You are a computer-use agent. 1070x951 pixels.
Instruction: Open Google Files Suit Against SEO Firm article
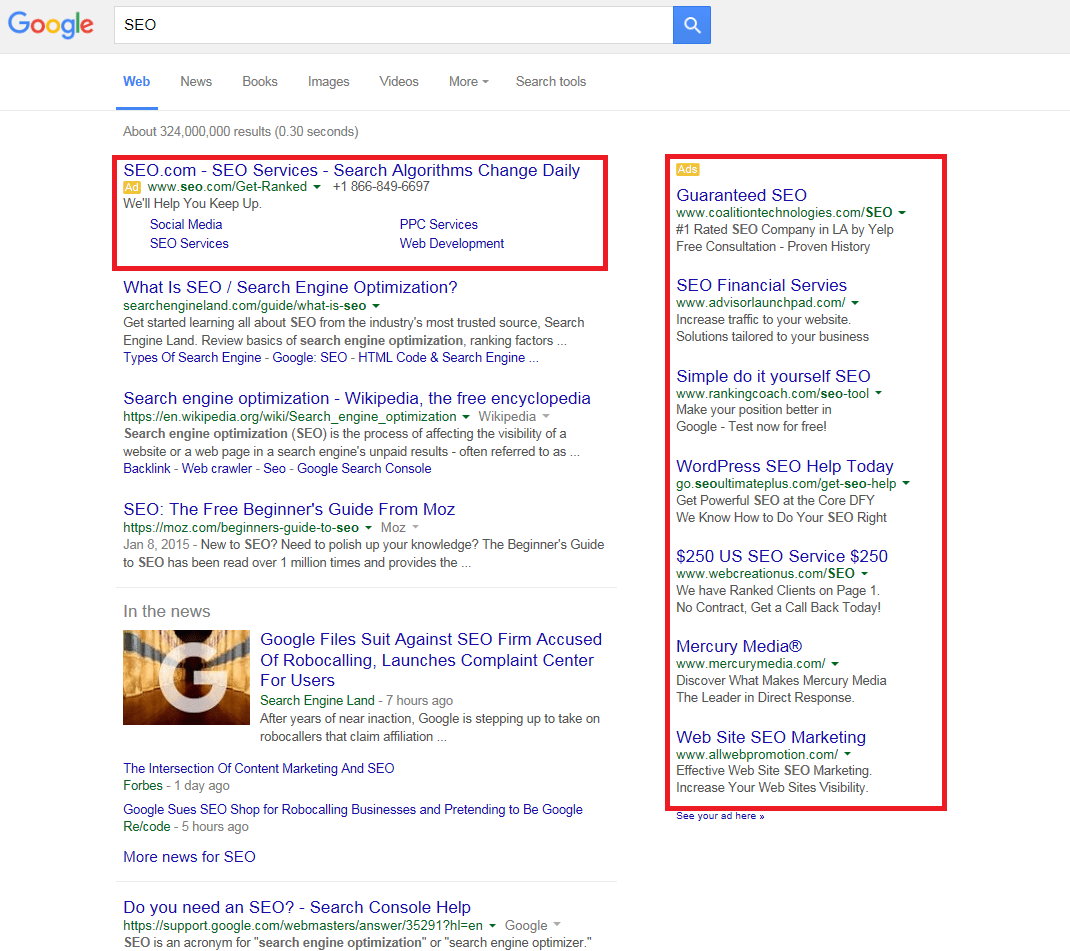[431, 660]
